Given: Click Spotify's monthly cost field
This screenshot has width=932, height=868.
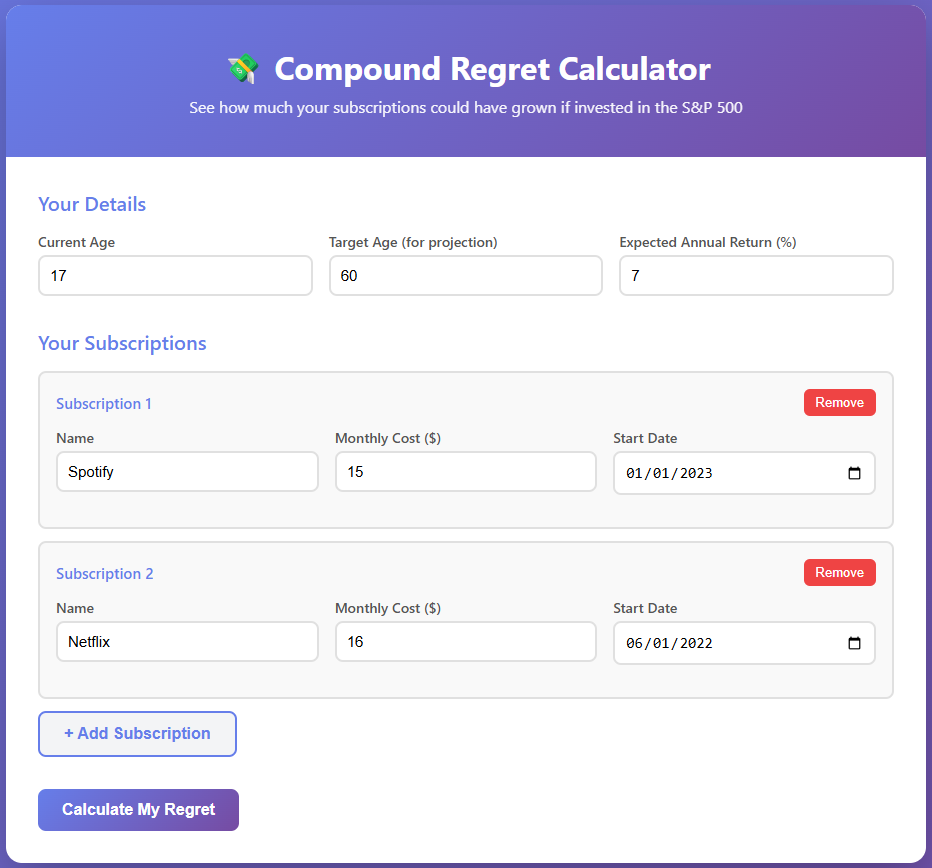Looking at the screenshot, I should tap(465, 472).
